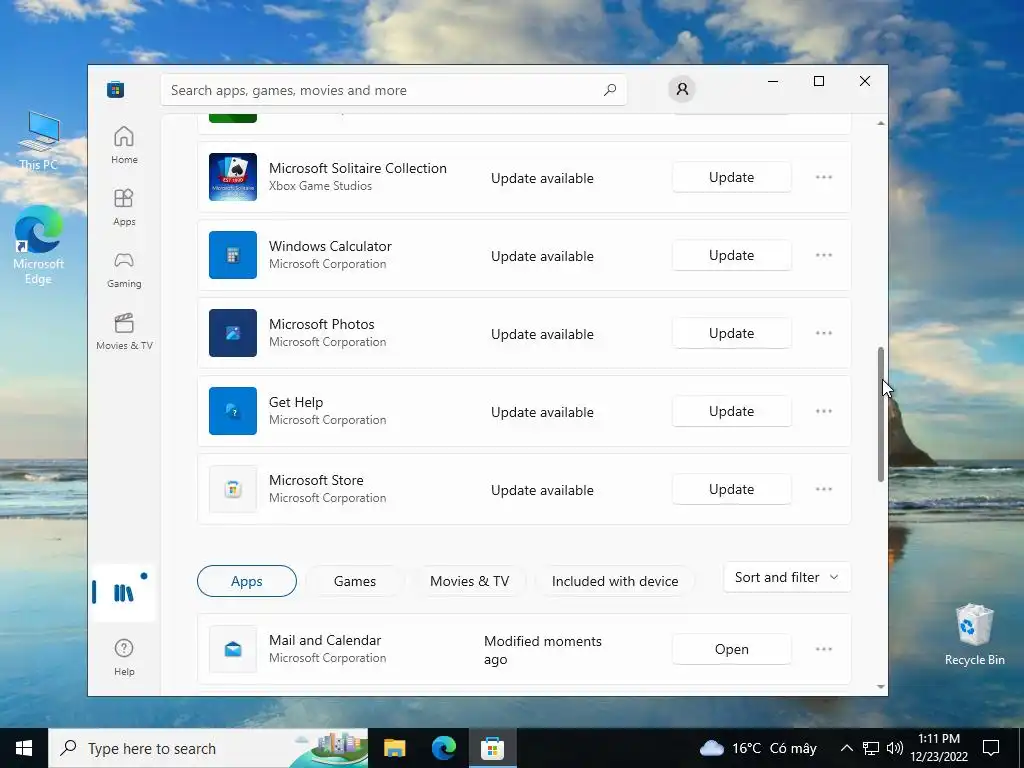Open more options for Microsoft Photos

[x=824, y=333]
